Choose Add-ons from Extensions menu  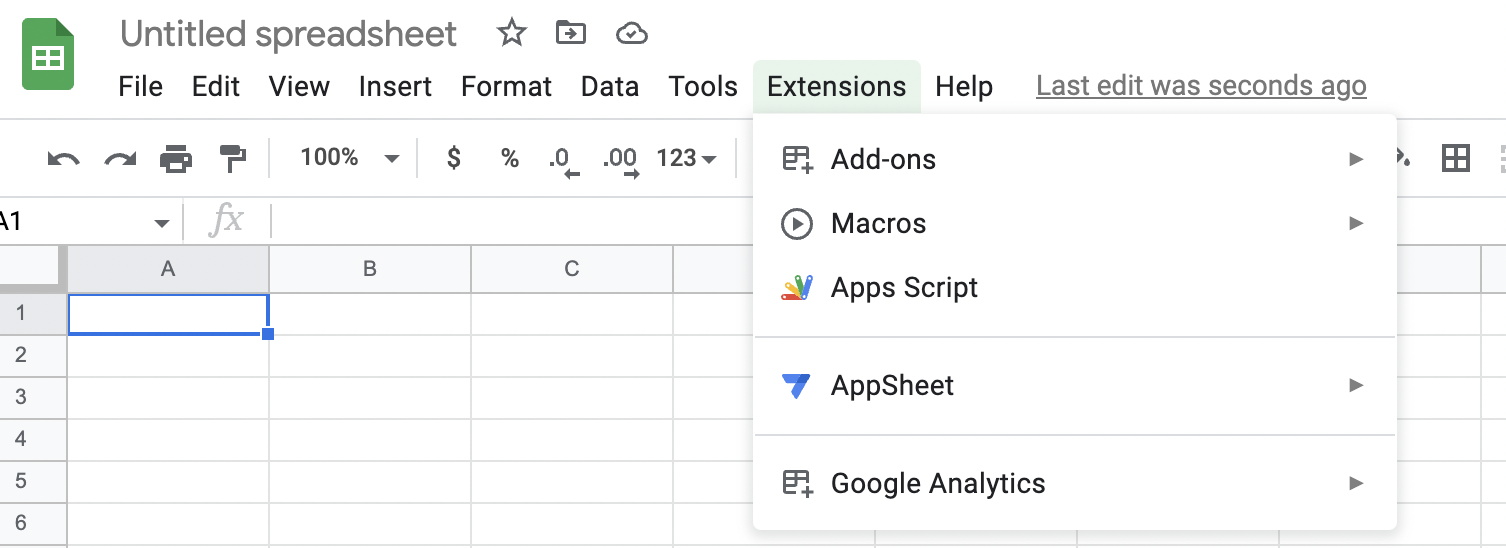[x=1074, y=159]
